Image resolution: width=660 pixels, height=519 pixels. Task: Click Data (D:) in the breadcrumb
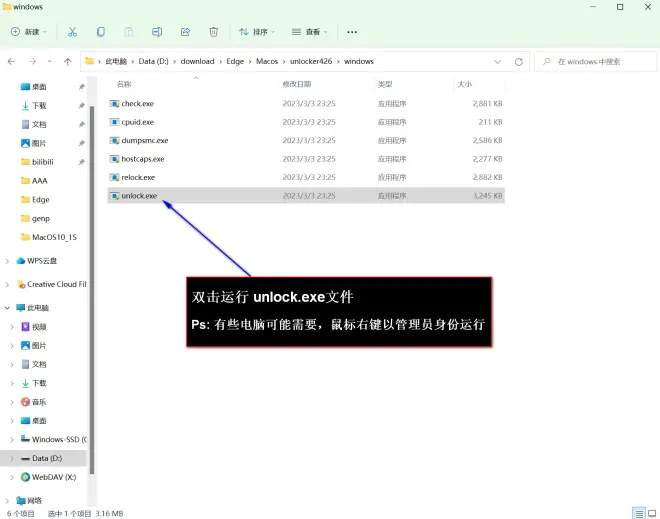(153, 61)
